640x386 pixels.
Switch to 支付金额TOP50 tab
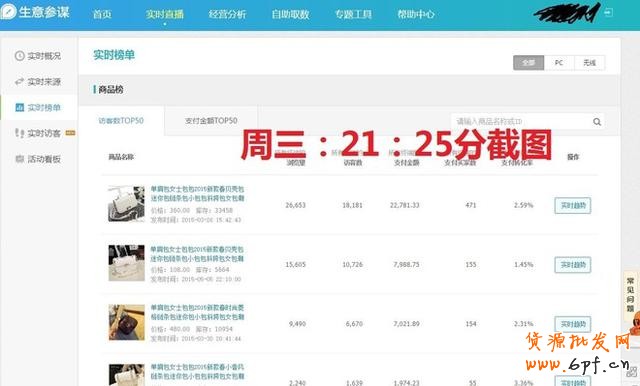(x=211, y=121)
